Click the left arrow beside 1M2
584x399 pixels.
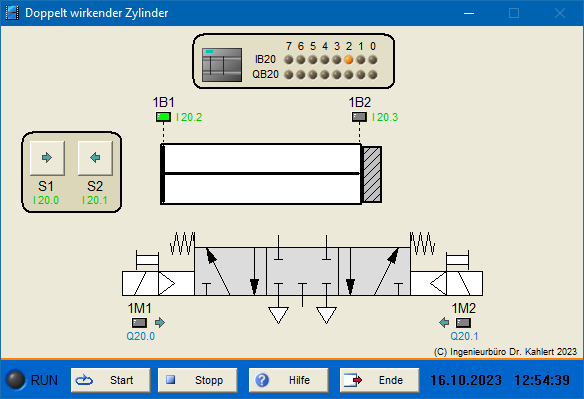pyautogui.click(x=444, y=323)
